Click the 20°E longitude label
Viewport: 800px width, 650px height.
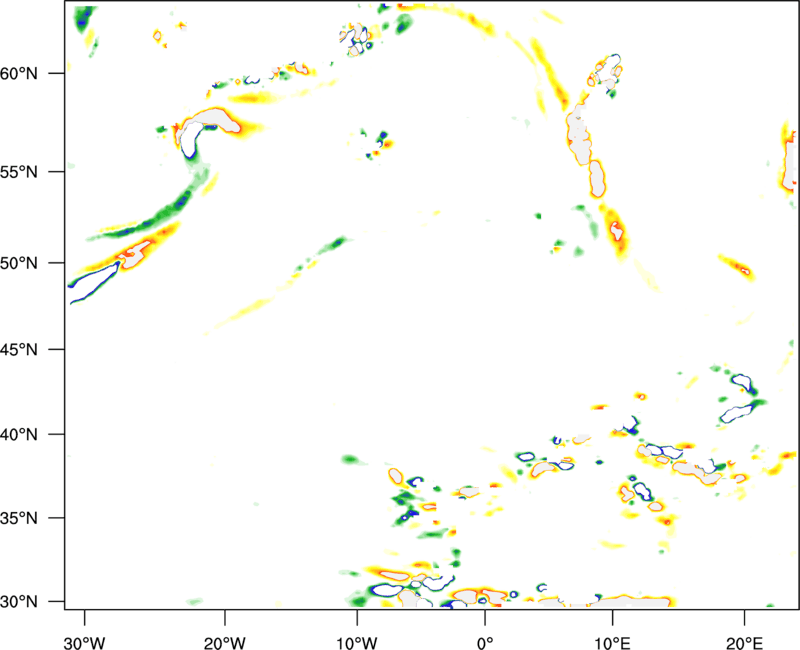coord(744,643)
